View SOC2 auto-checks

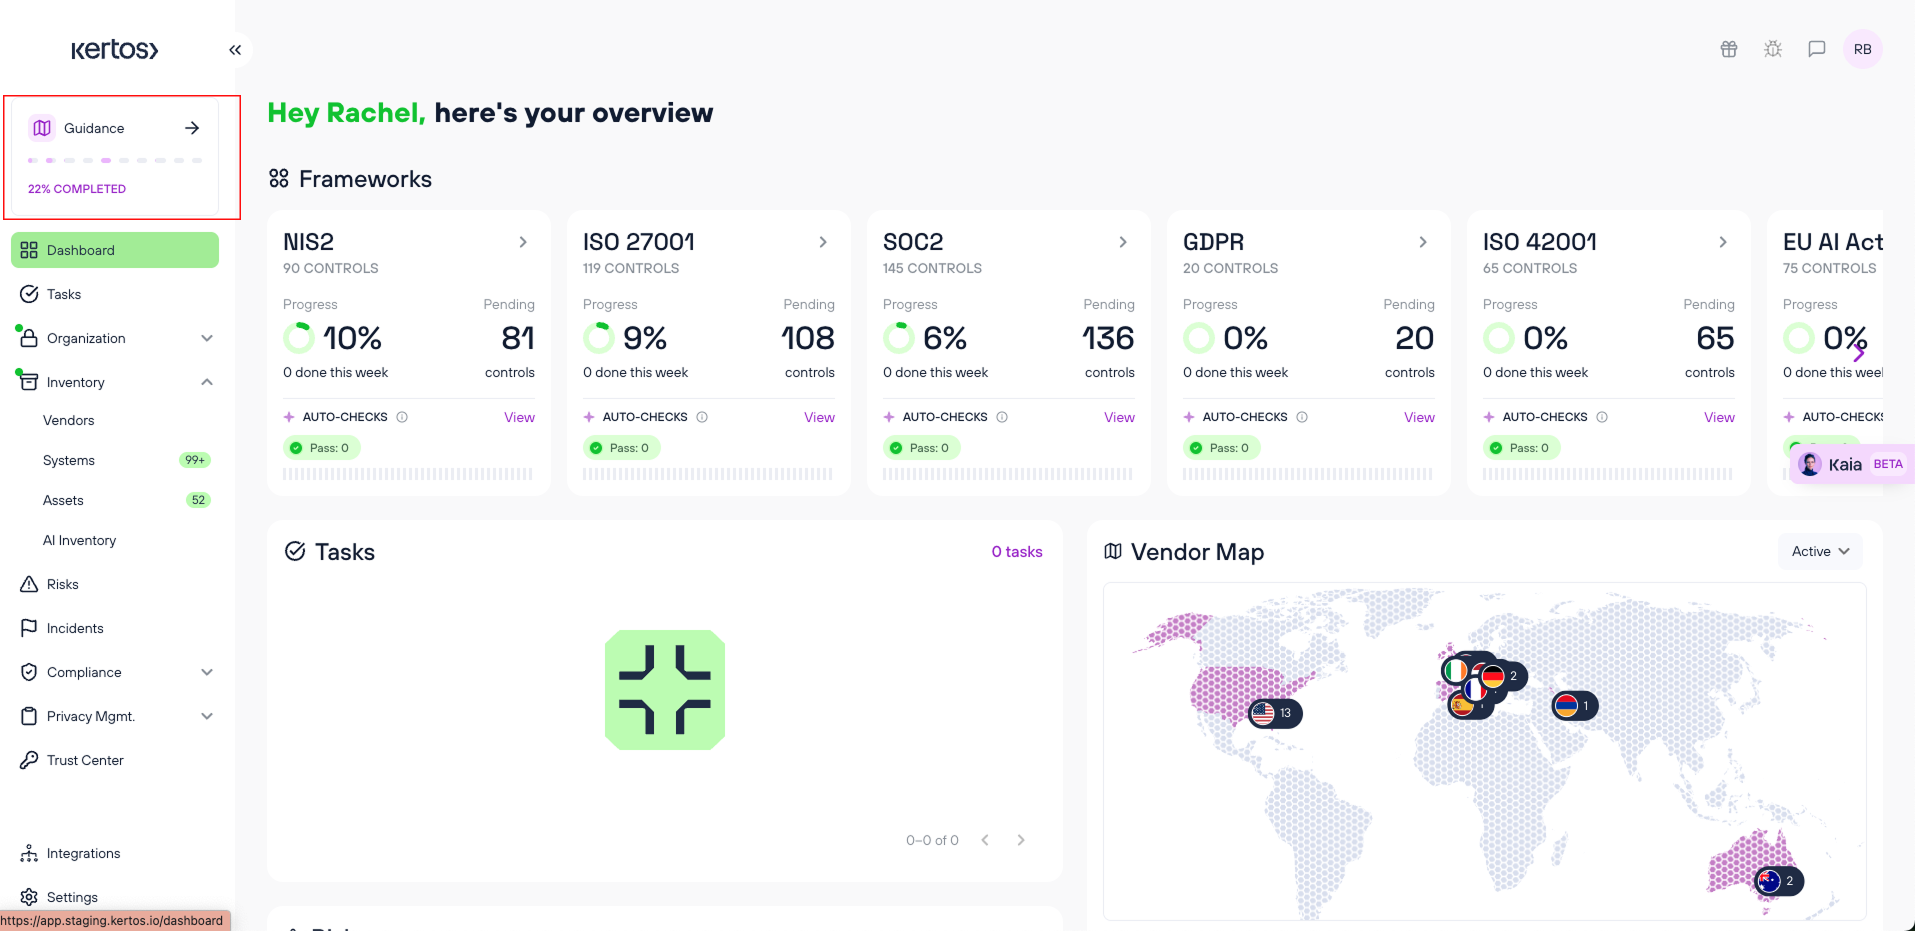1119,417
